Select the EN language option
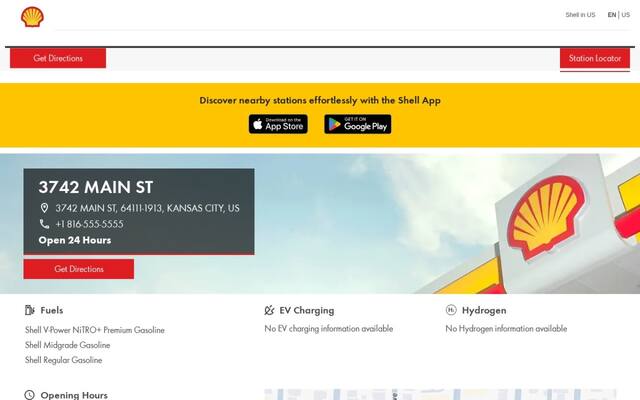The width and height of the screenshot is (640, 400). click(611, 15)
